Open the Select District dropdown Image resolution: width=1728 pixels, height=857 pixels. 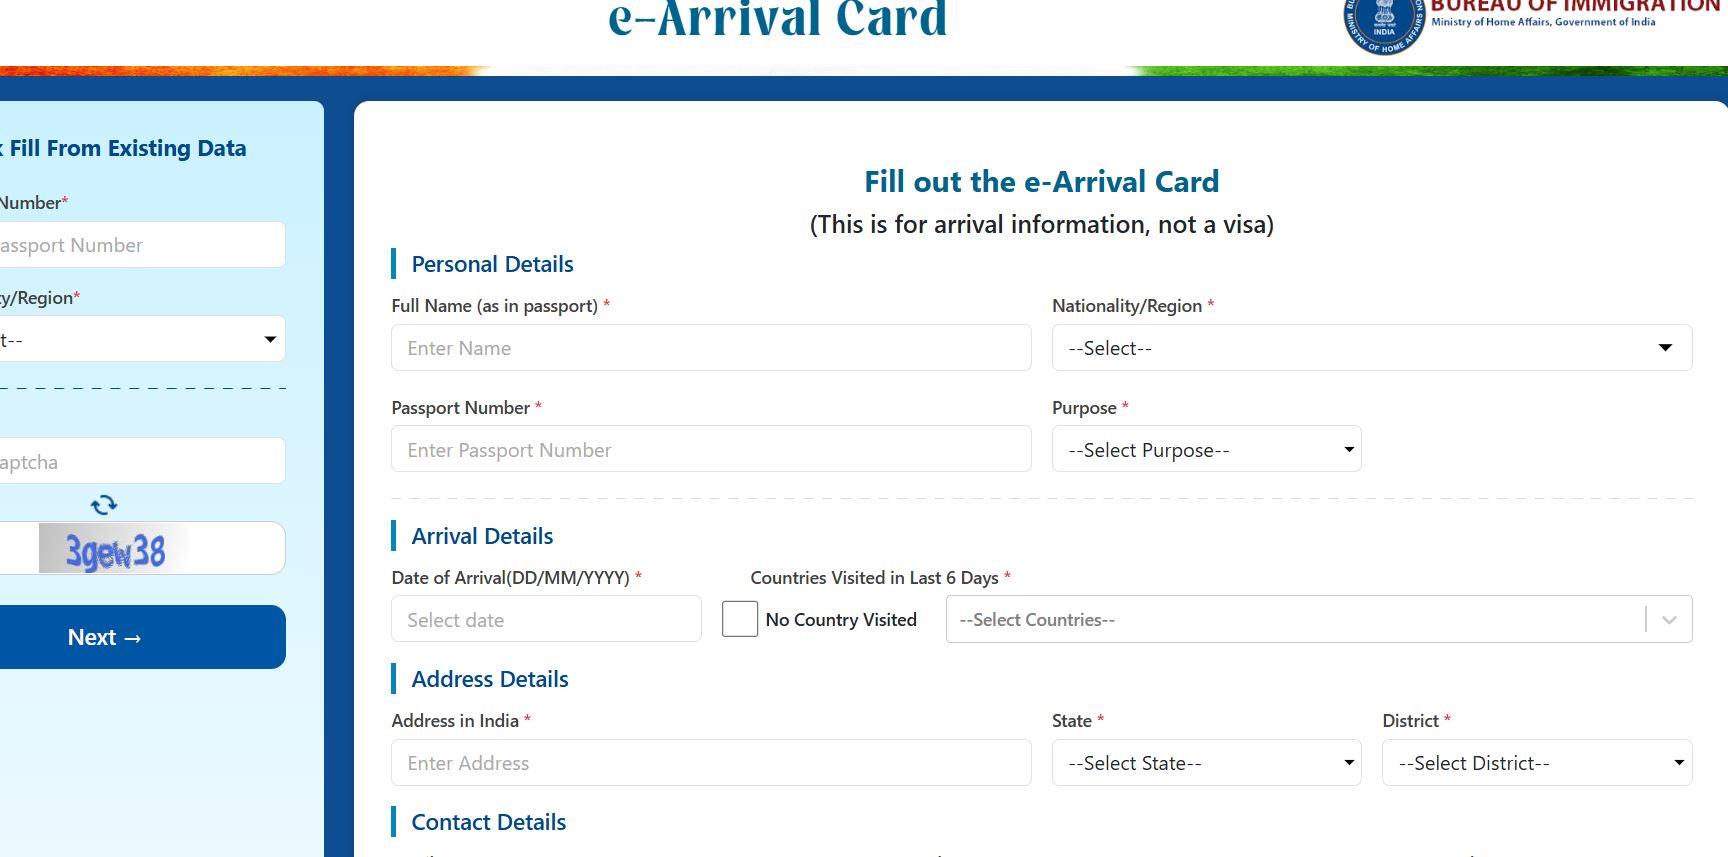pyautogui.click(x=1536, y=763)
